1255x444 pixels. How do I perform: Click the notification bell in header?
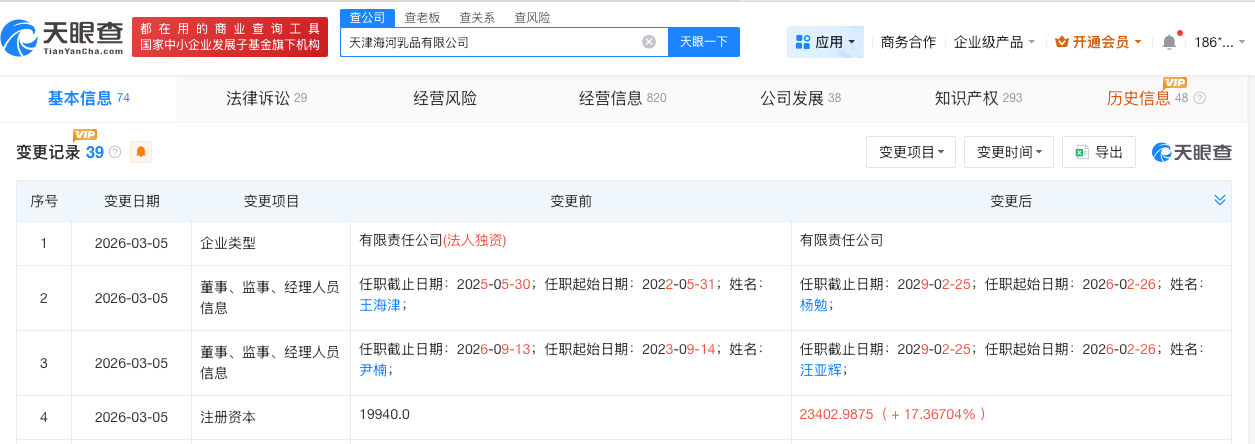[1169, 42]
